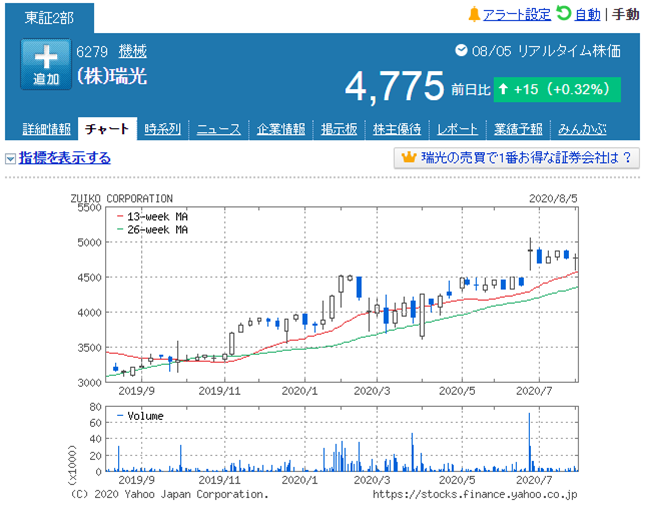Select 手動 update mode

tap(625, 15)
